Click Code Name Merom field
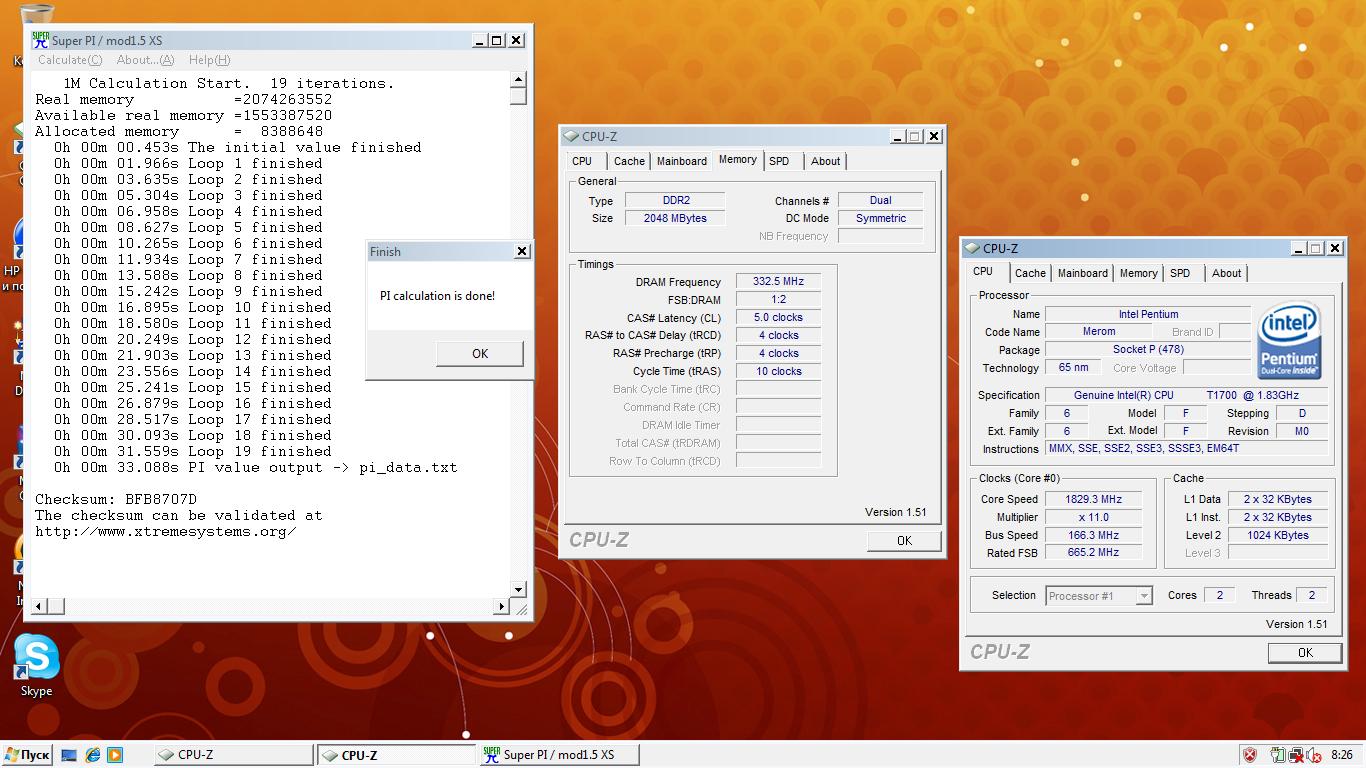 pyautogui.click(x=1098, y=332)
